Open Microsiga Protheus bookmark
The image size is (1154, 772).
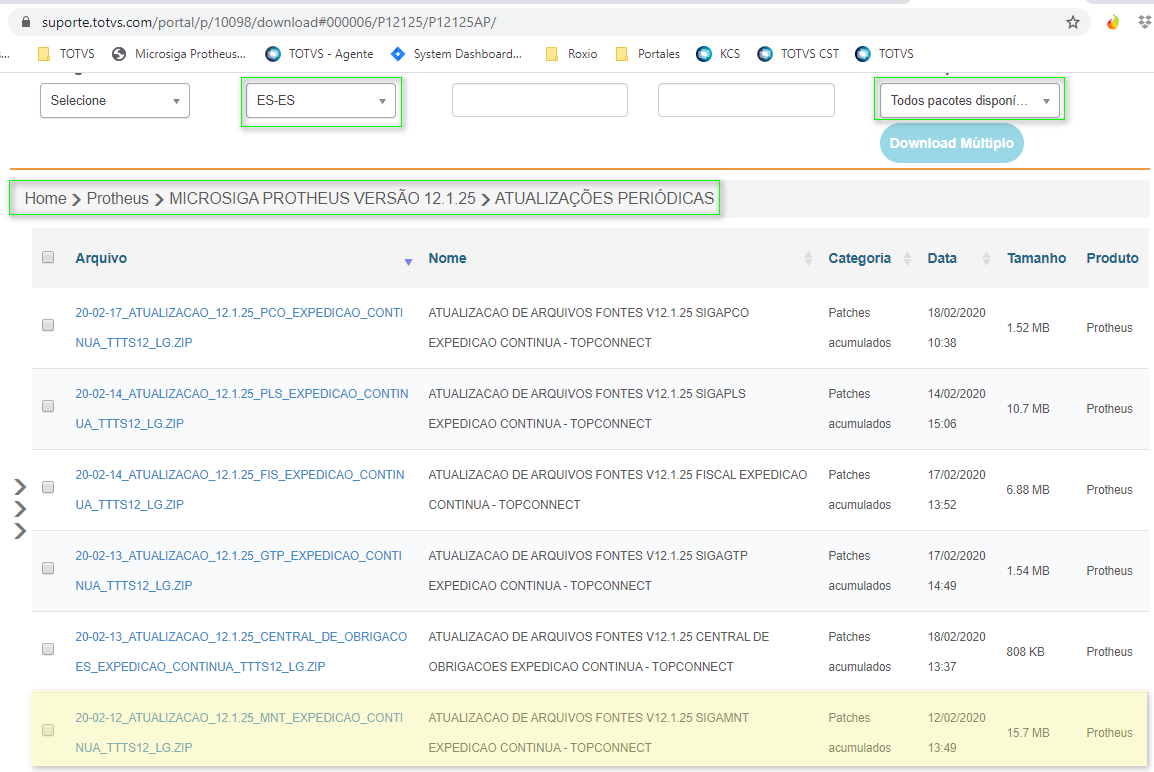tap(179, 54)
